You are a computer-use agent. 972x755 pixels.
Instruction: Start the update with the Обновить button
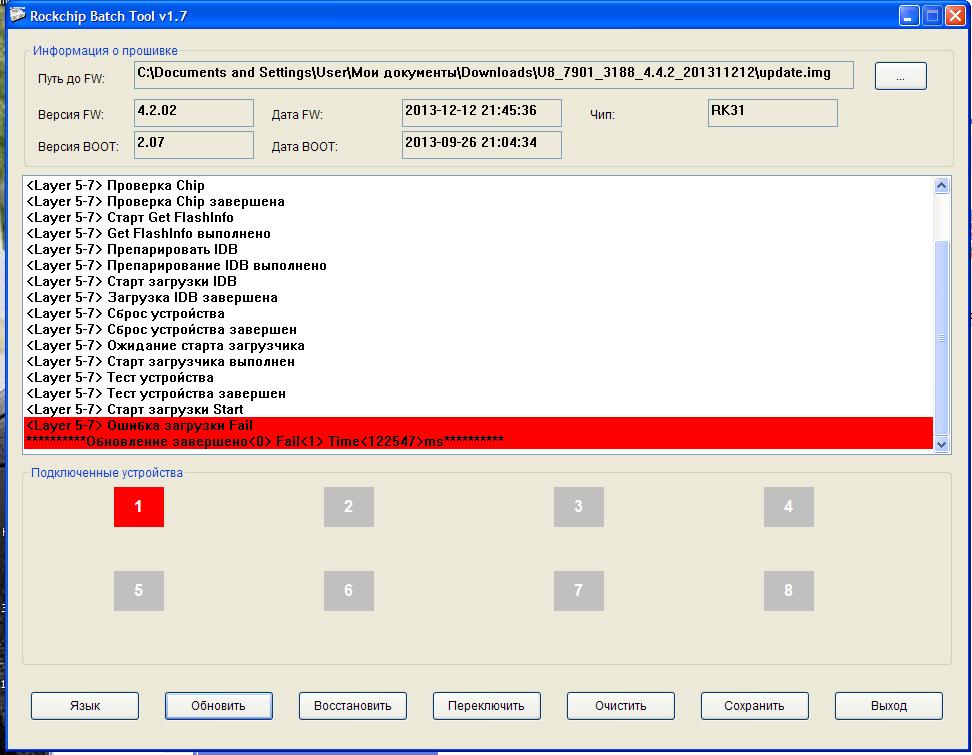[218, 705]
